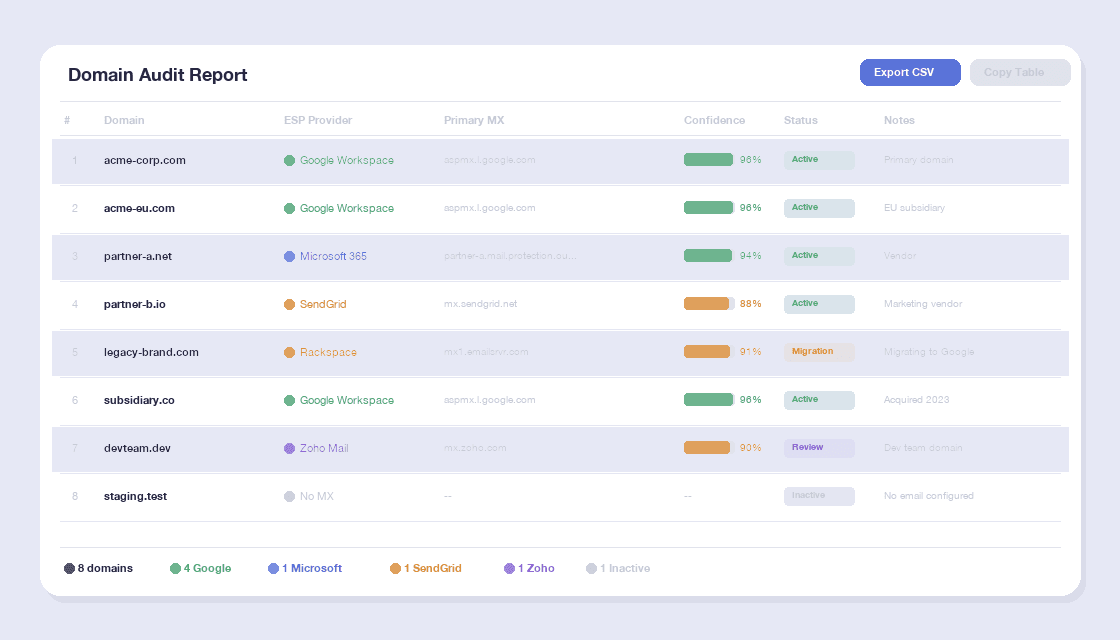This screenshot has height=640, width=1120.
Task: Open the subsidiary.co domain row
Action: click(139, 400)
